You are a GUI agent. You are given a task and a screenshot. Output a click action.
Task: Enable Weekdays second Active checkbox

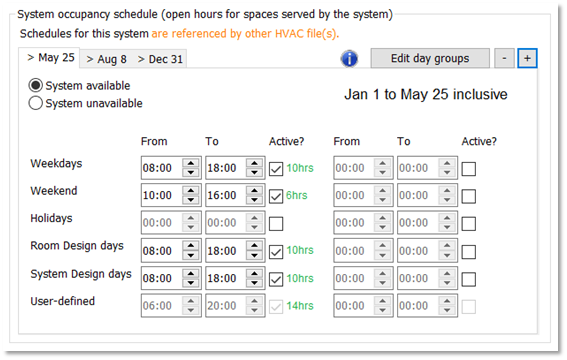coord(469,169)
